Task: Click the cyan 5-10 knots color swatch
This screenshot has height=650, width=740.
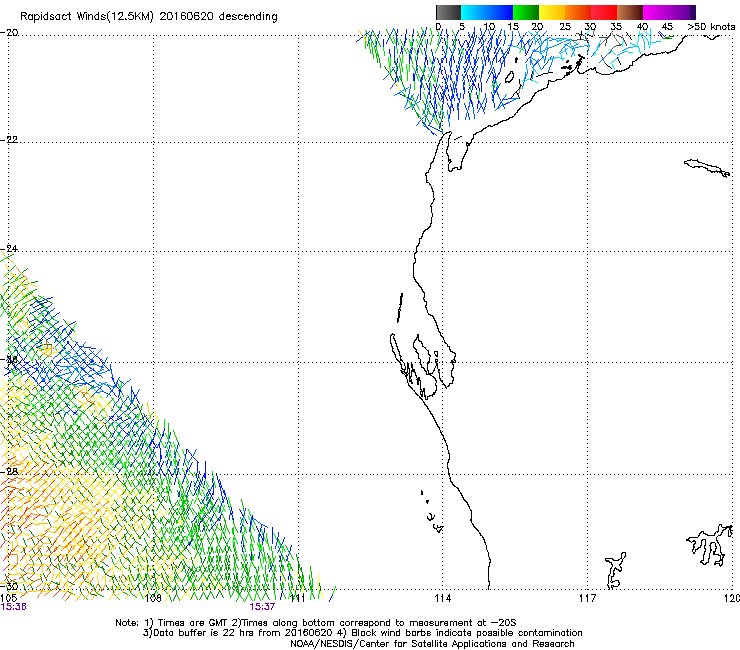Action: 474,12
